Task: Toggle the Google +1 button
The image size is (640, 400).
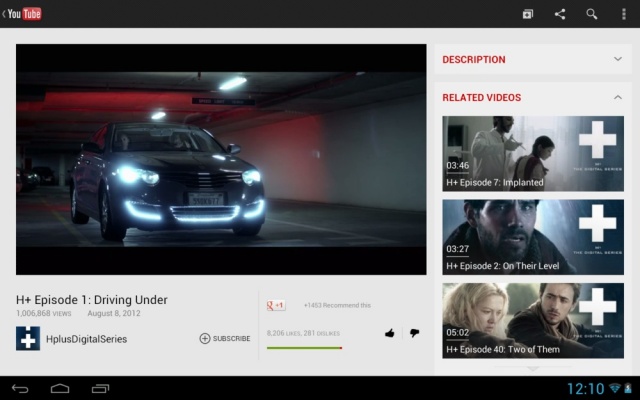Action: point(276,305)
